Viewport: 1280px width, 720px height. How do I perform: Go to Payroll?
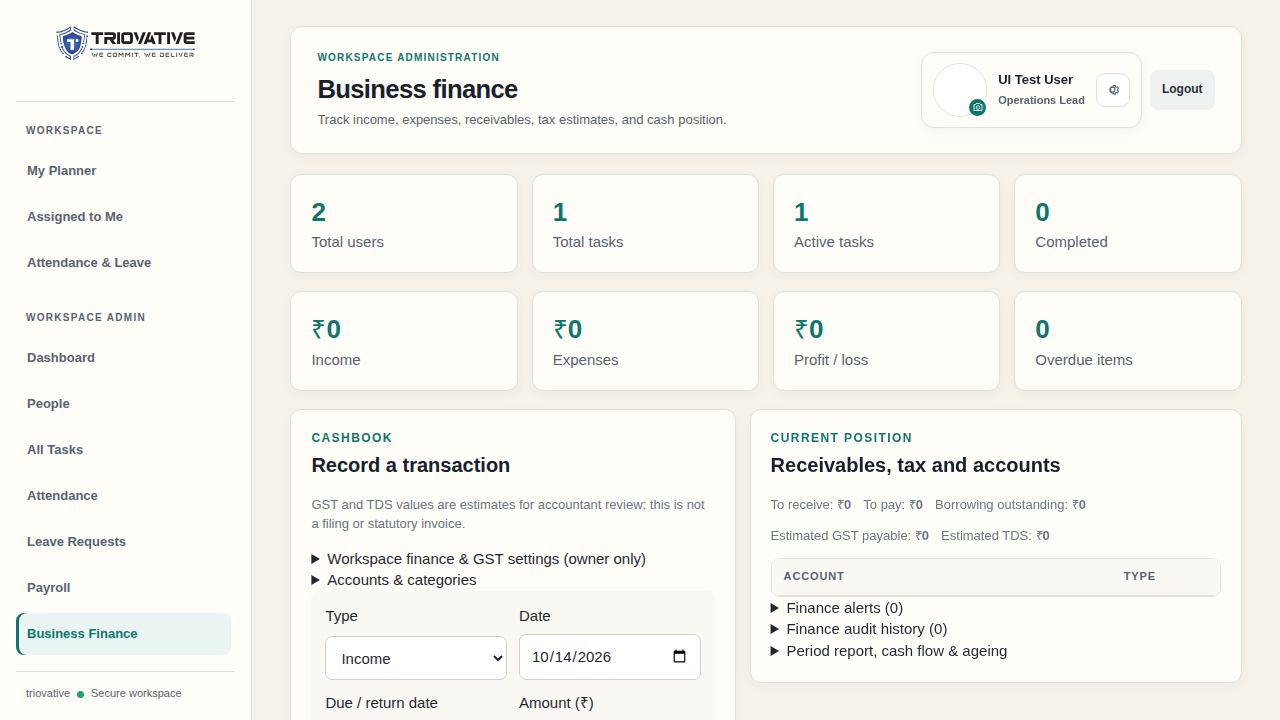[x=124, y=588]
